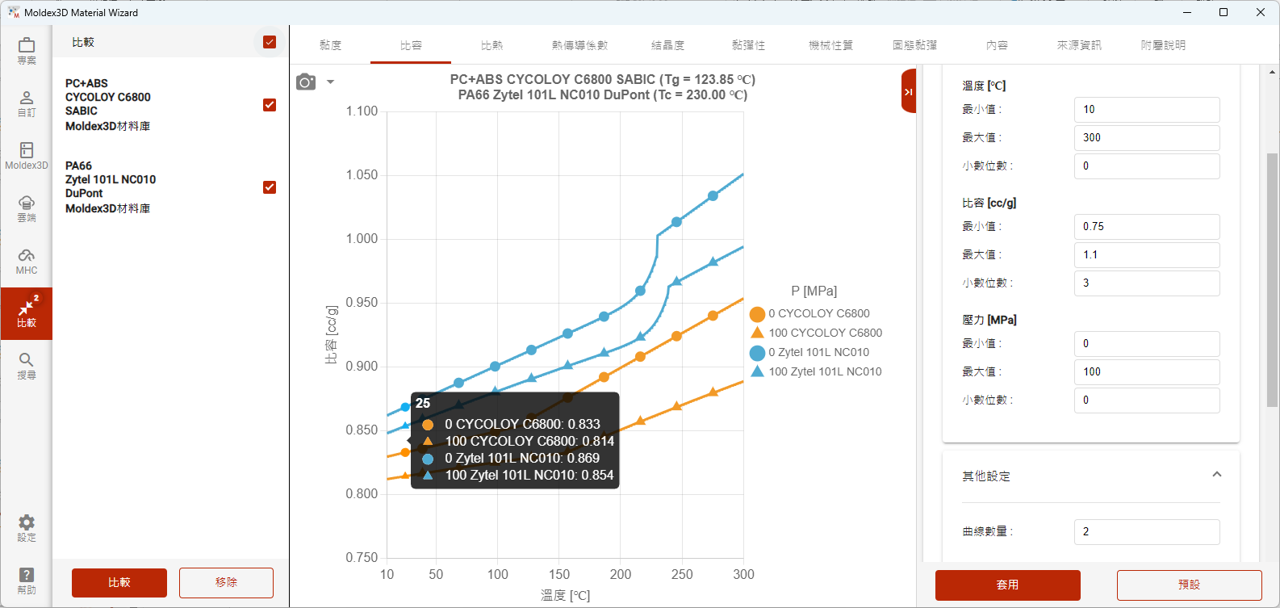1280x608 pixels.
Task: Open the camera dropdown arrow
Action: coord(331,82)
